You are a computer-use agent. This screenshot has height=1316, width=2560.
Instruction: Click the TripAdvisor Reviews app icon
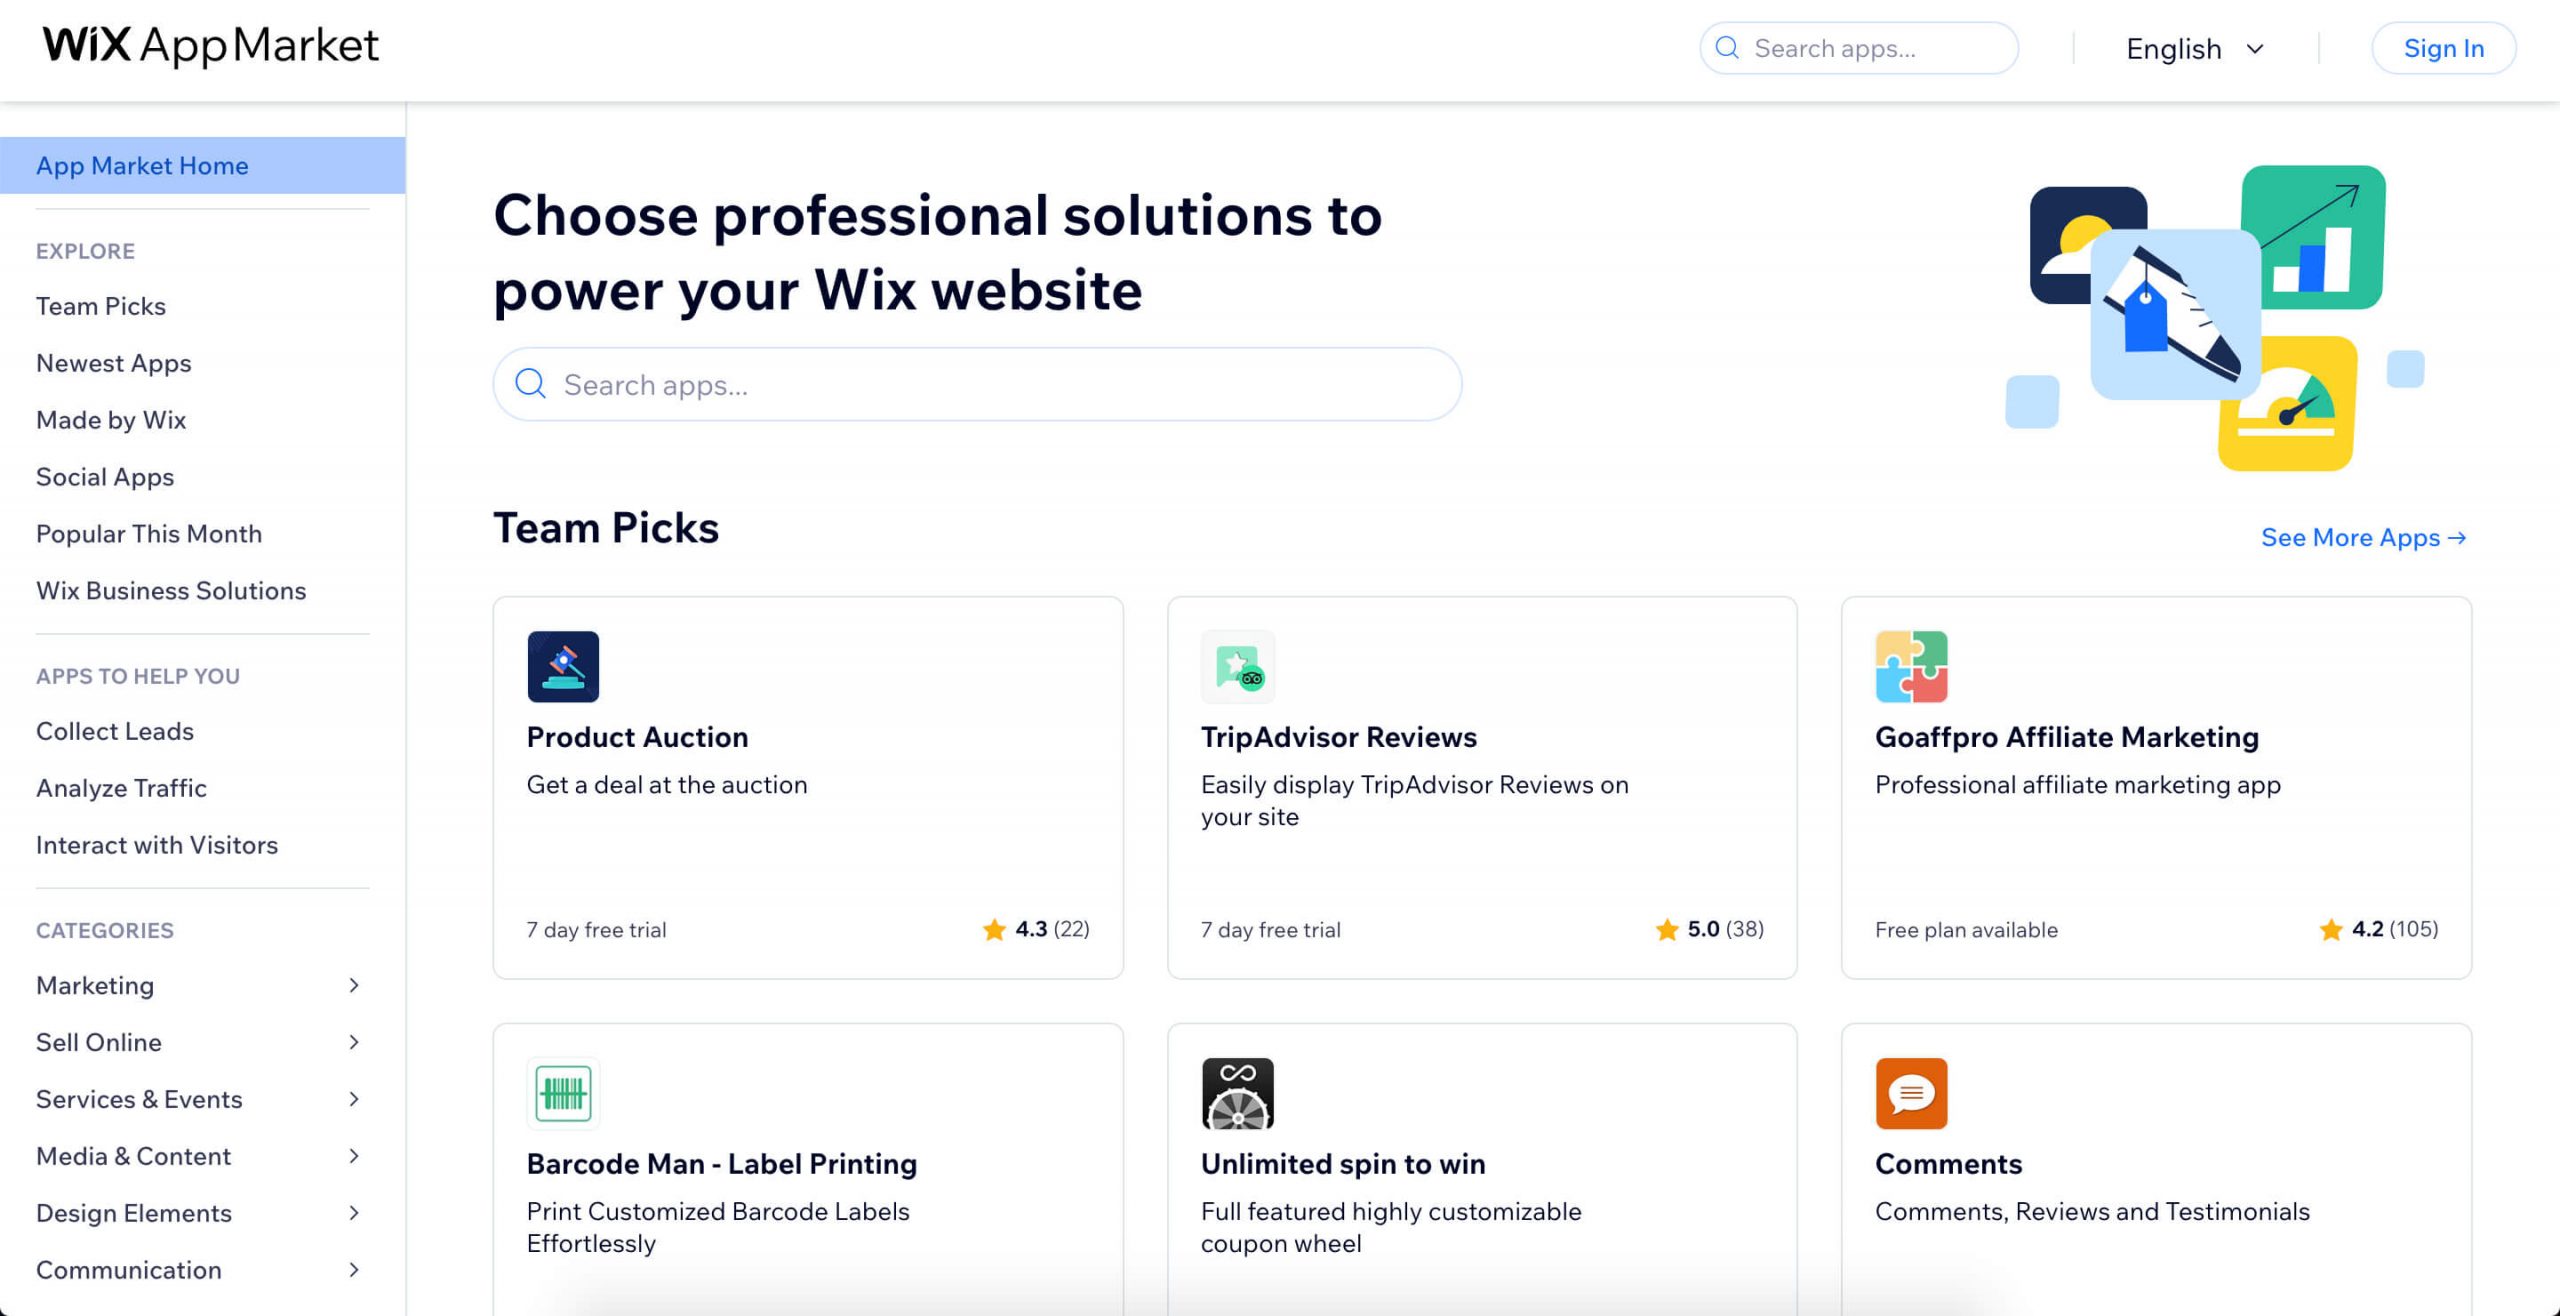click(x=1237, y=666)
